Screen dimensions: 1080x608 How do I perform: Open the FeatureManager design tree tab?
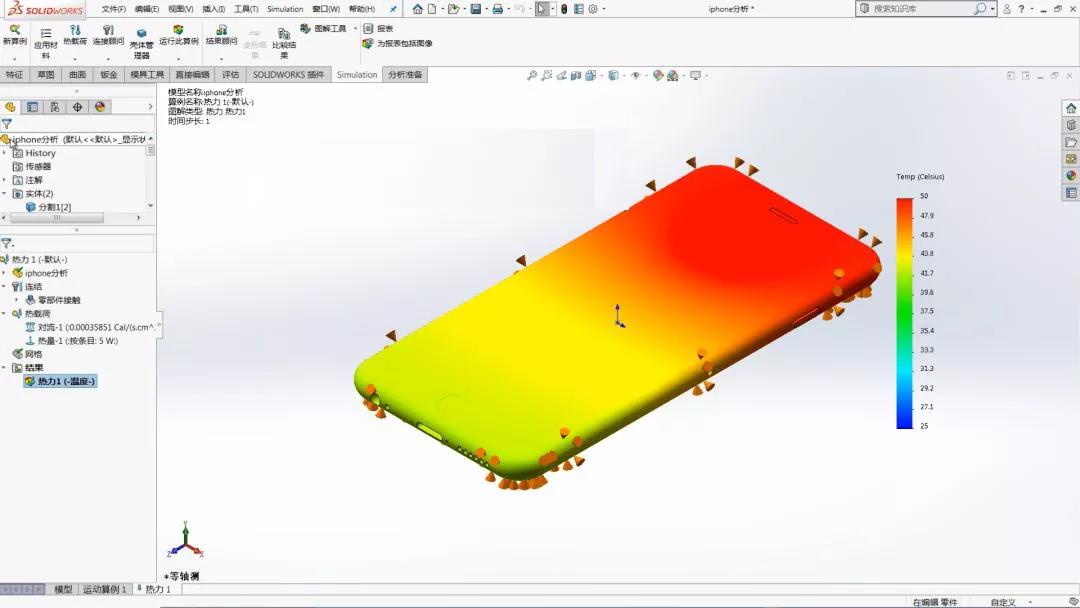tap(10, 107)
